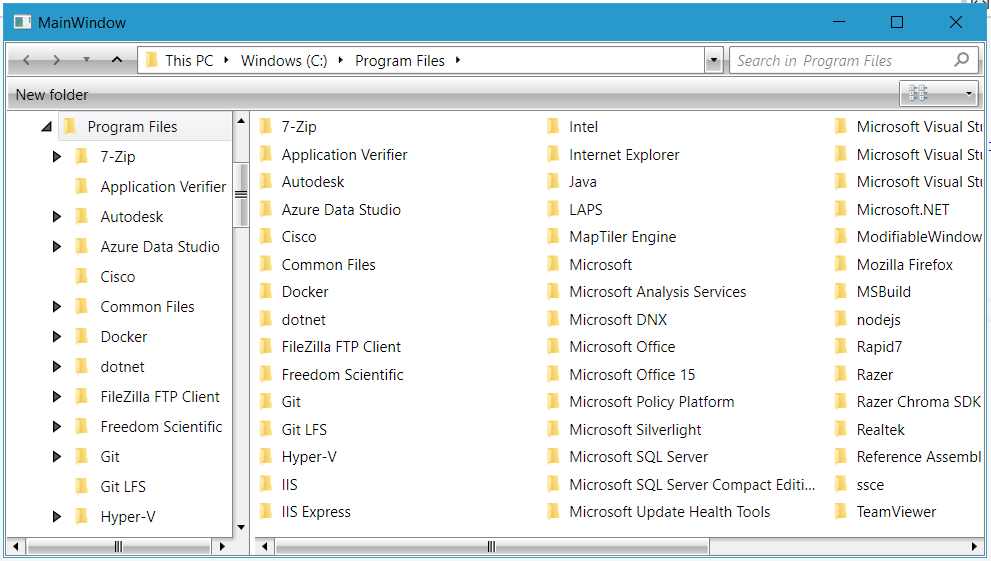Go up one folder level
The image size is (991, 561).
pos(117,60)
